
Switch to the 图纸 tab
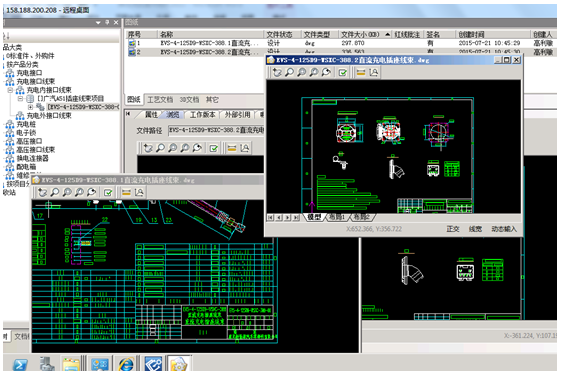point(134,99)
